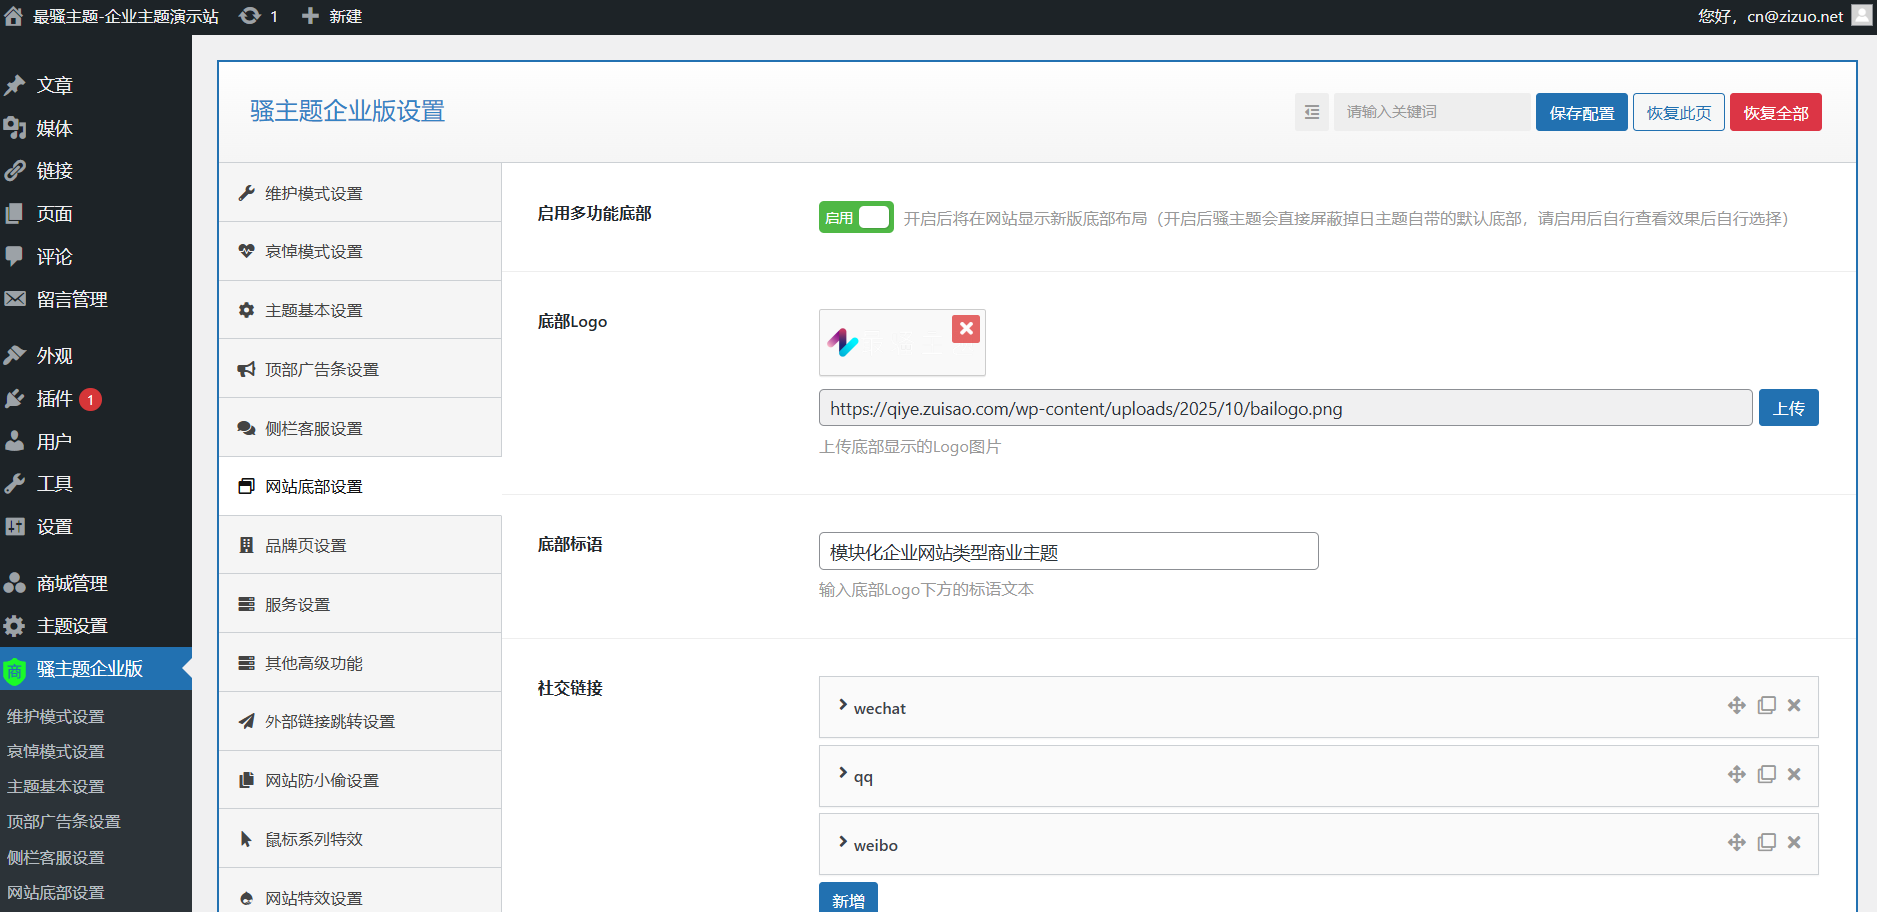Expand the qq social link
Viewport: 1877px width, 912px height.
843,774
